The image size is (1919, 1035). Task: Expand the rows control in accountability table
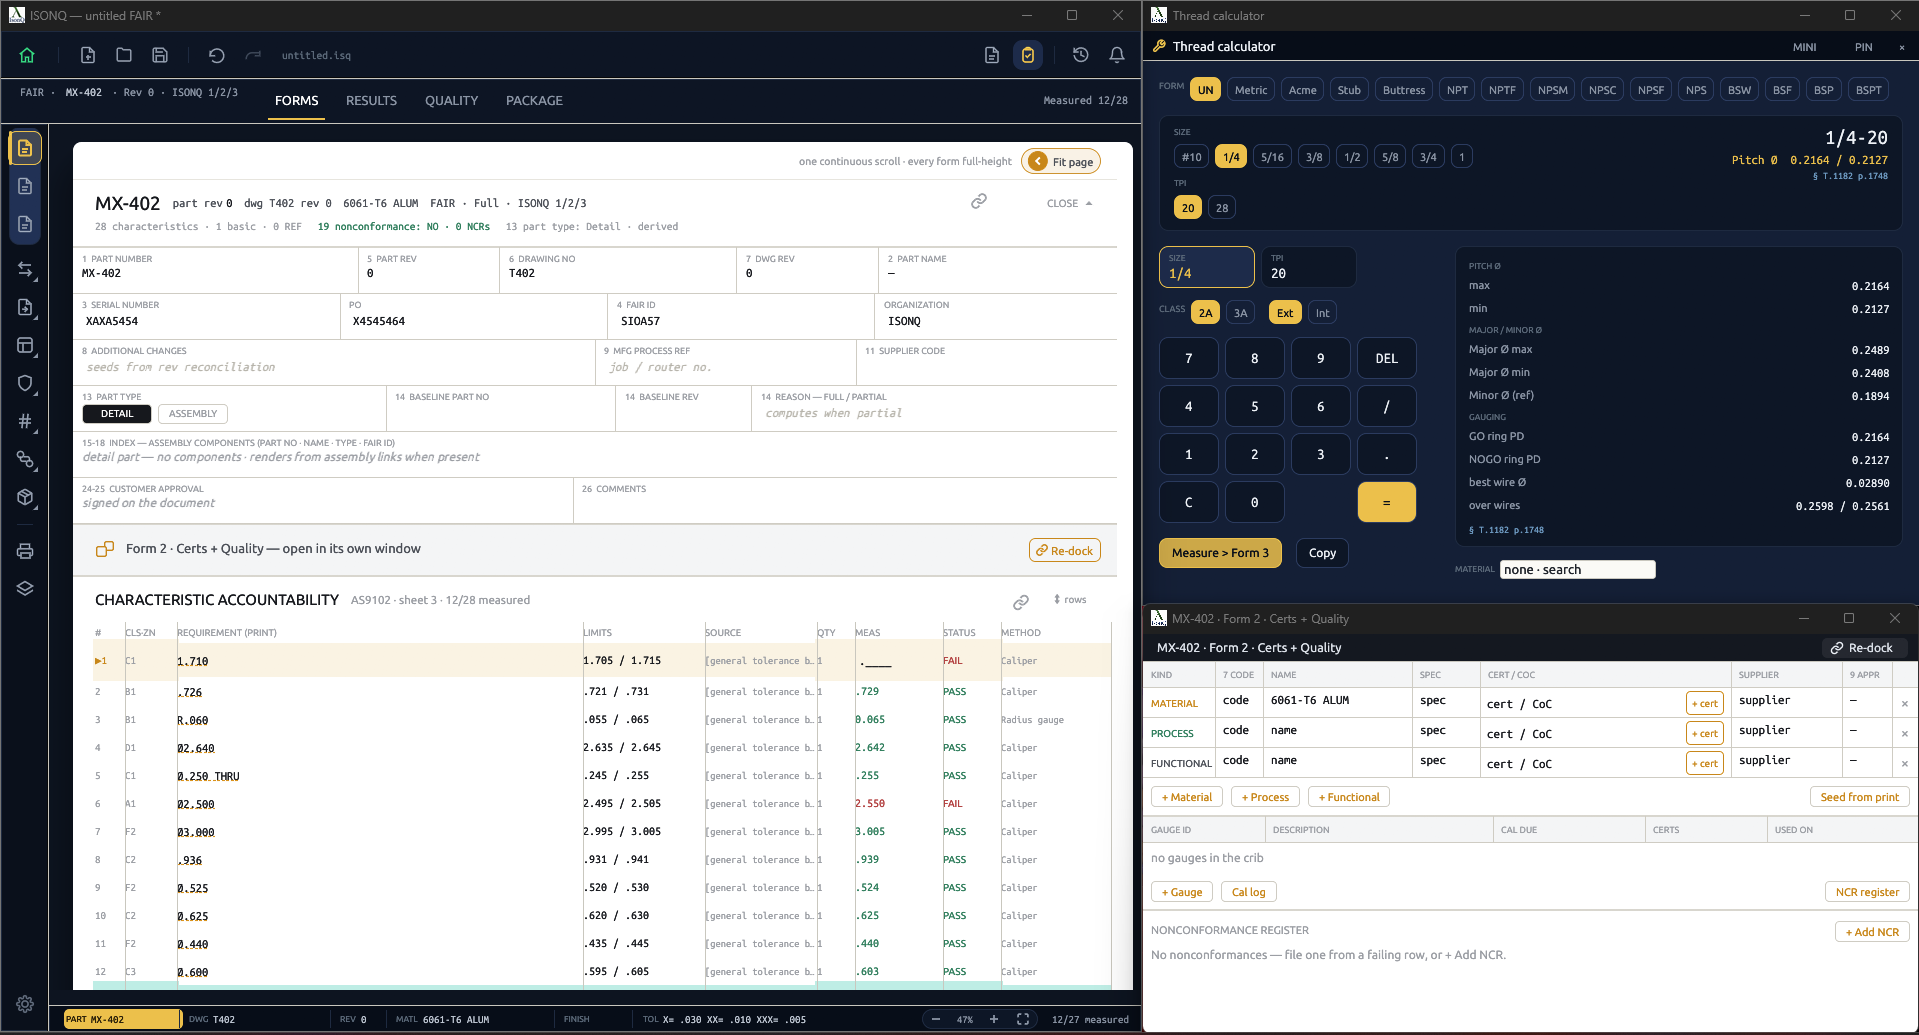tap(1070, 600)
